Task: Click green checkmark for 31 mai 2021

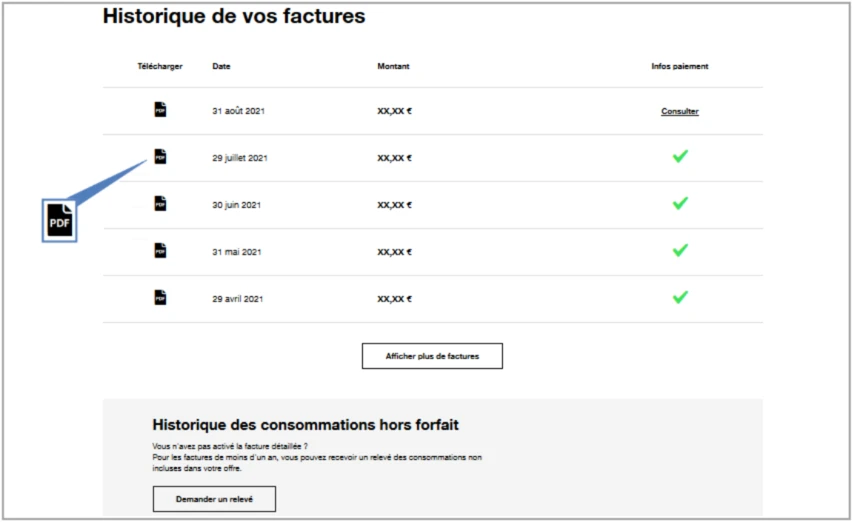Action: (680, 250)
